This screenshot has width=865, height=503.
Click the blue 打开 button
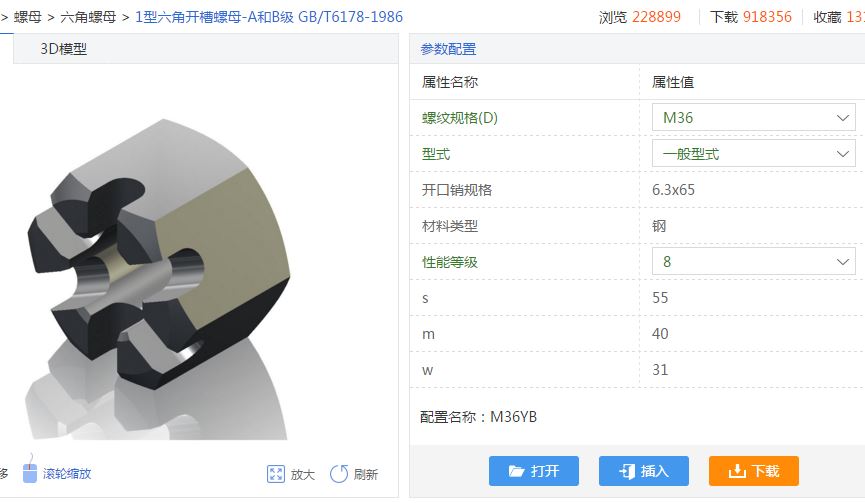(533, 471)
